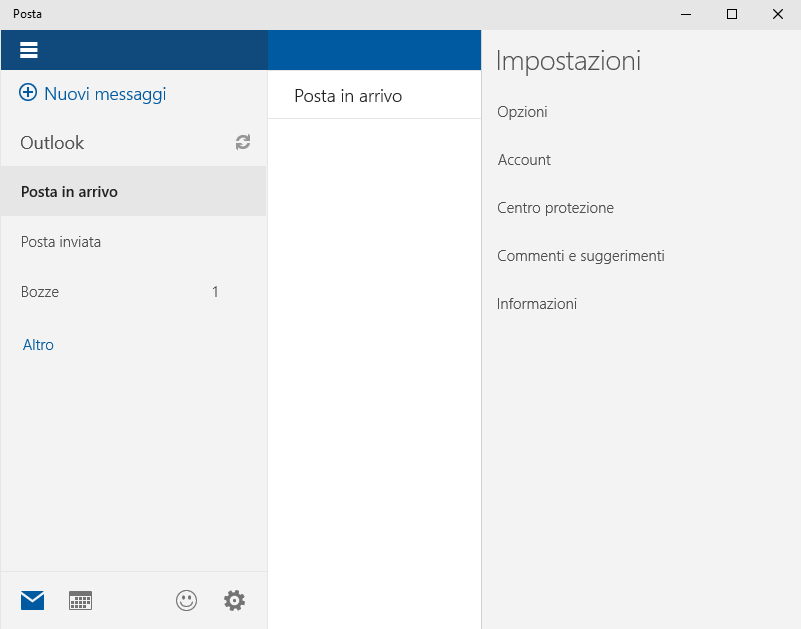Compose with Nuovi messaggi
This screenshot has height=629, width=801.
click(93, 94)
